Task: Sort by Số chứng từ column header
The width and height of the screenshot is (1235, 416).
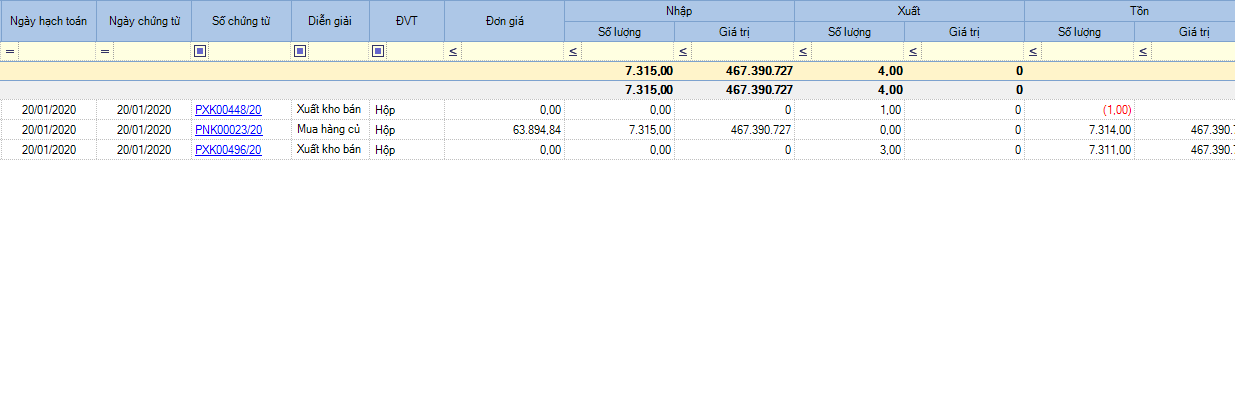Action: (241, 21)
